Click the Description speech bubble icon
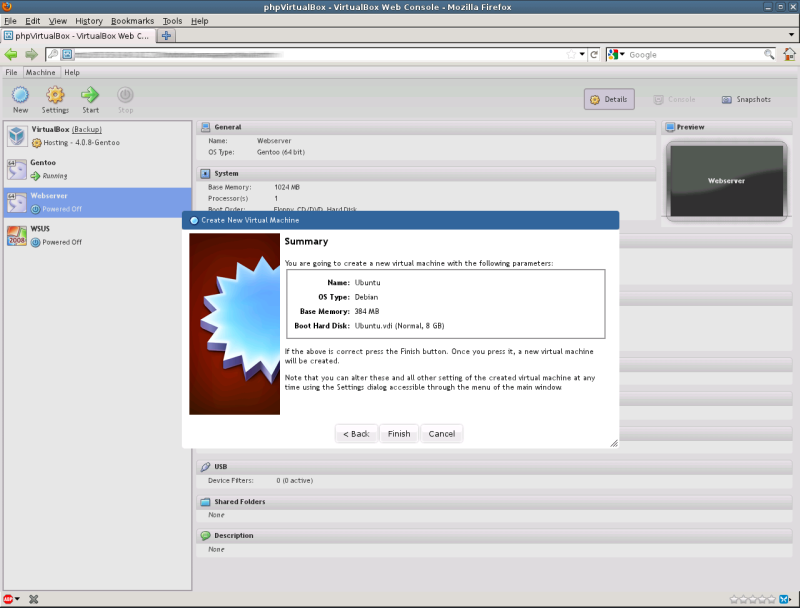 click(205, 536)
